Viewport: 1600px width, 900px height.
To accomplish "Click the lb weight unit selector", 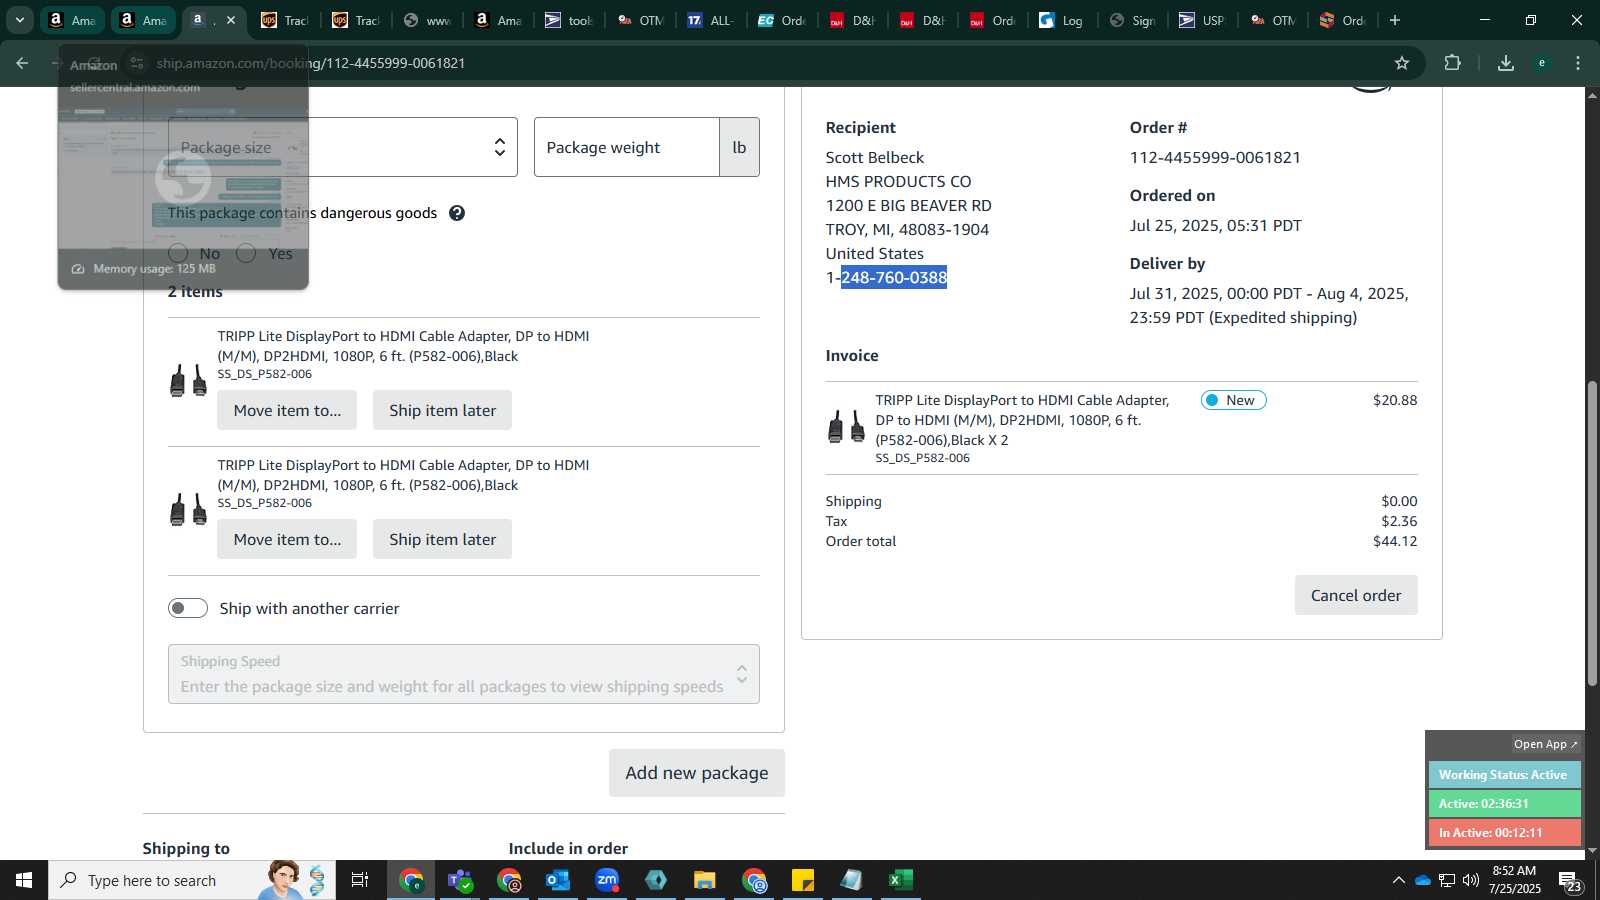I will point(739,147).
